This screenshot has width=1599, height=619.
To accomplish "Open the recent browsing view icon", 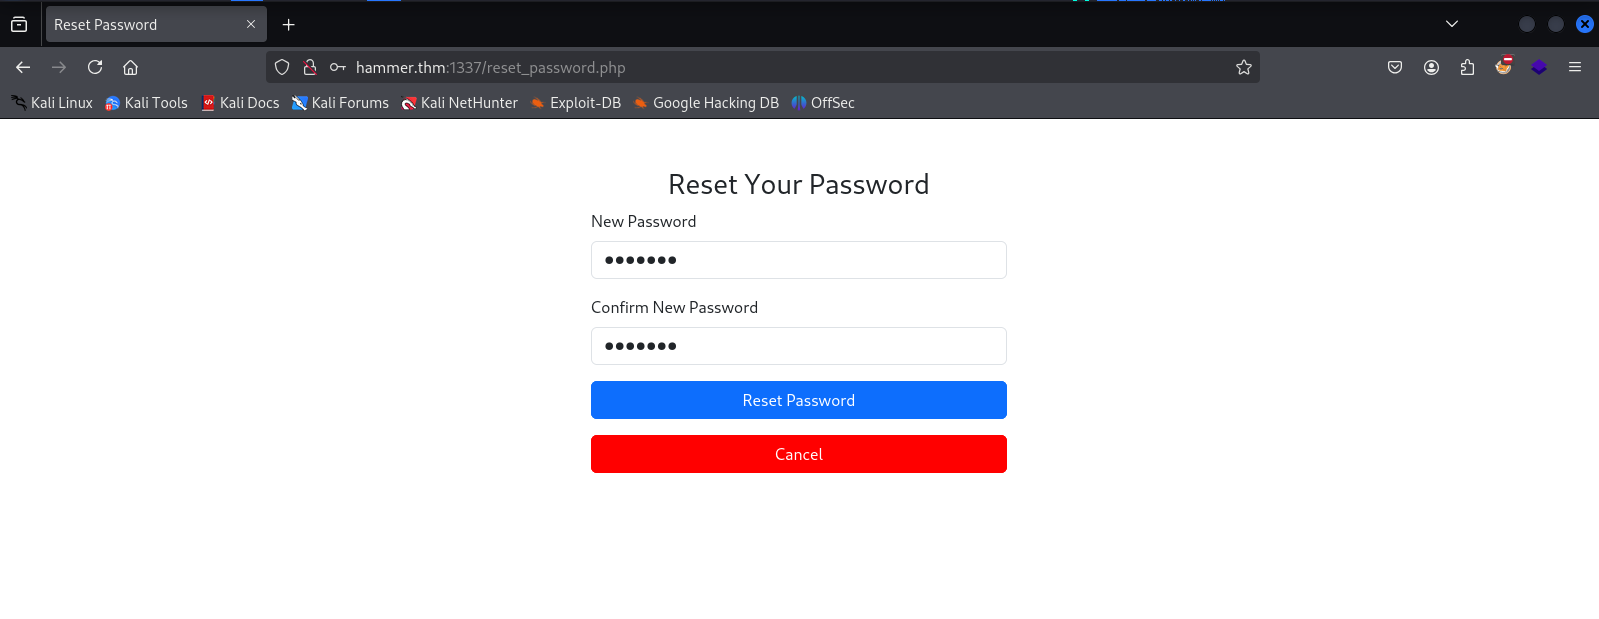I will click(x=19, y=24).
